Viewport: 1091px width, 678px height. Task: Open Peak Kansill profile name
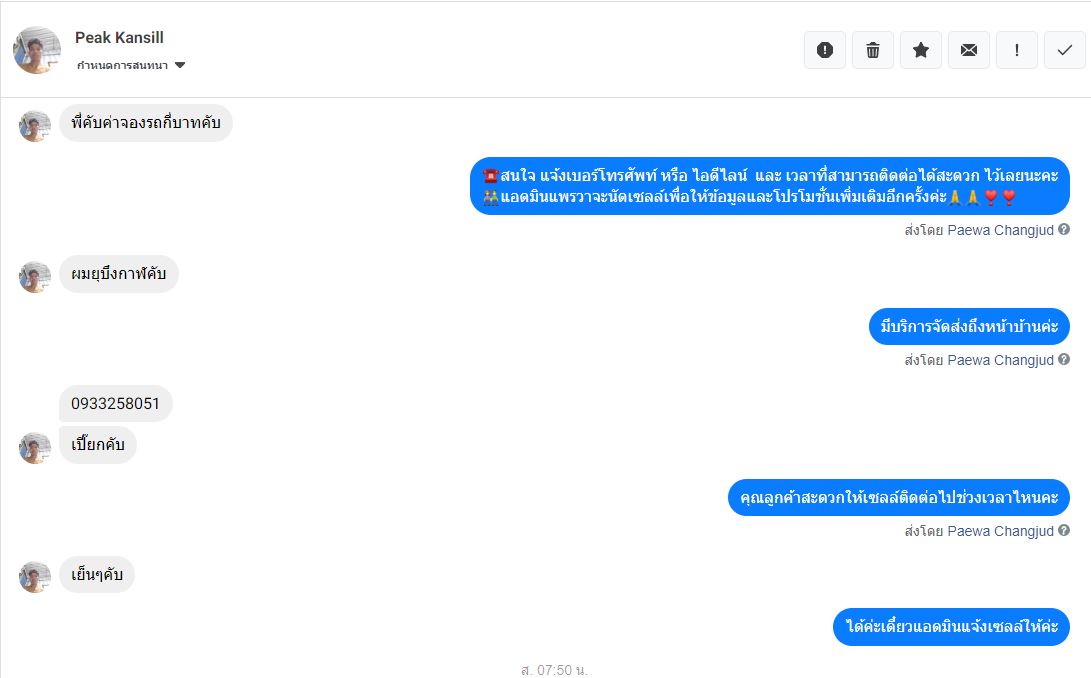120,38
